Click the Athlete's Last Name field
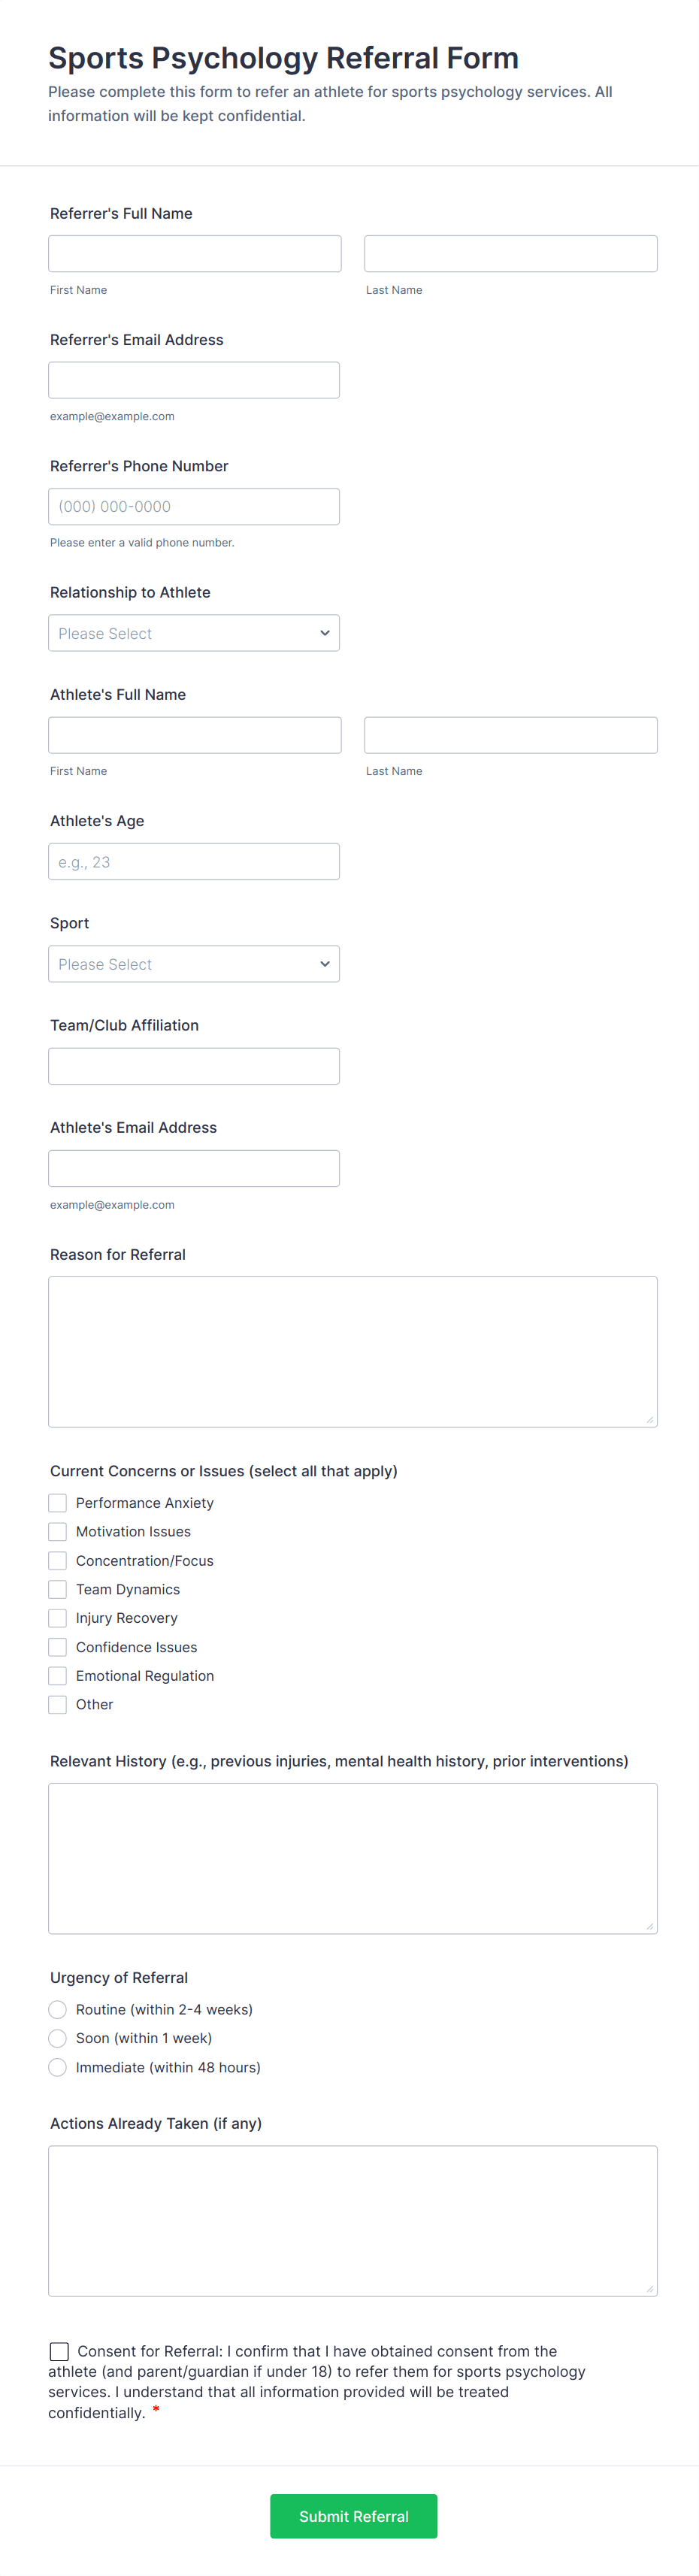 click(510, 735)
